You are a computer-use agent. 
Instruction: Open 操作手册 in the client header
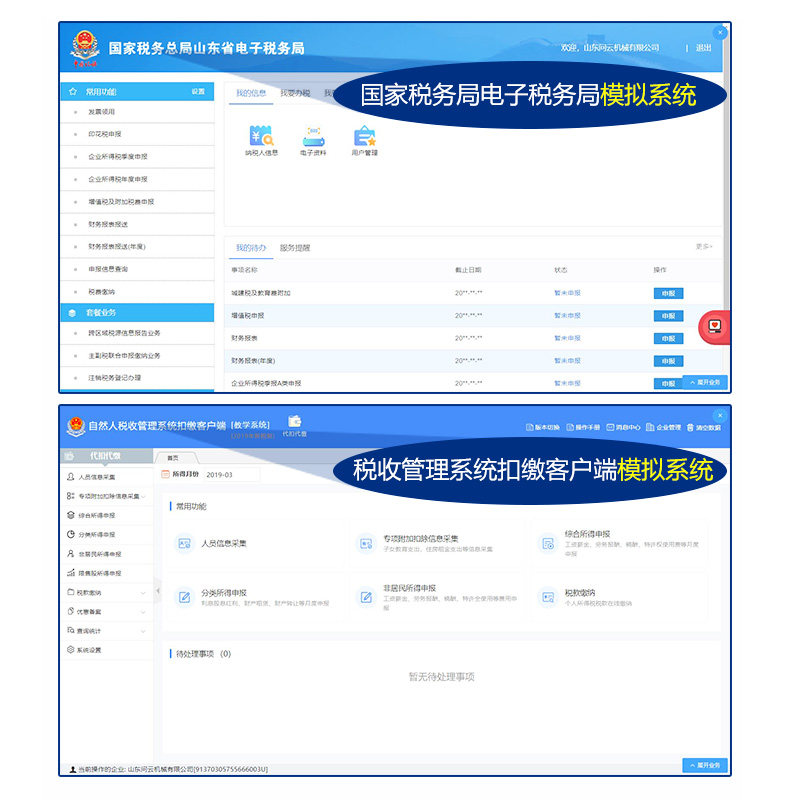(x=583, y=428)
